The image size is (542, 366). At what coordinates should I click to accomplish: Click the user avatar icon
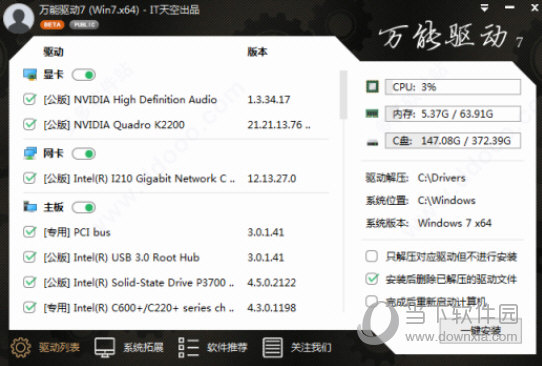point(19,18)
